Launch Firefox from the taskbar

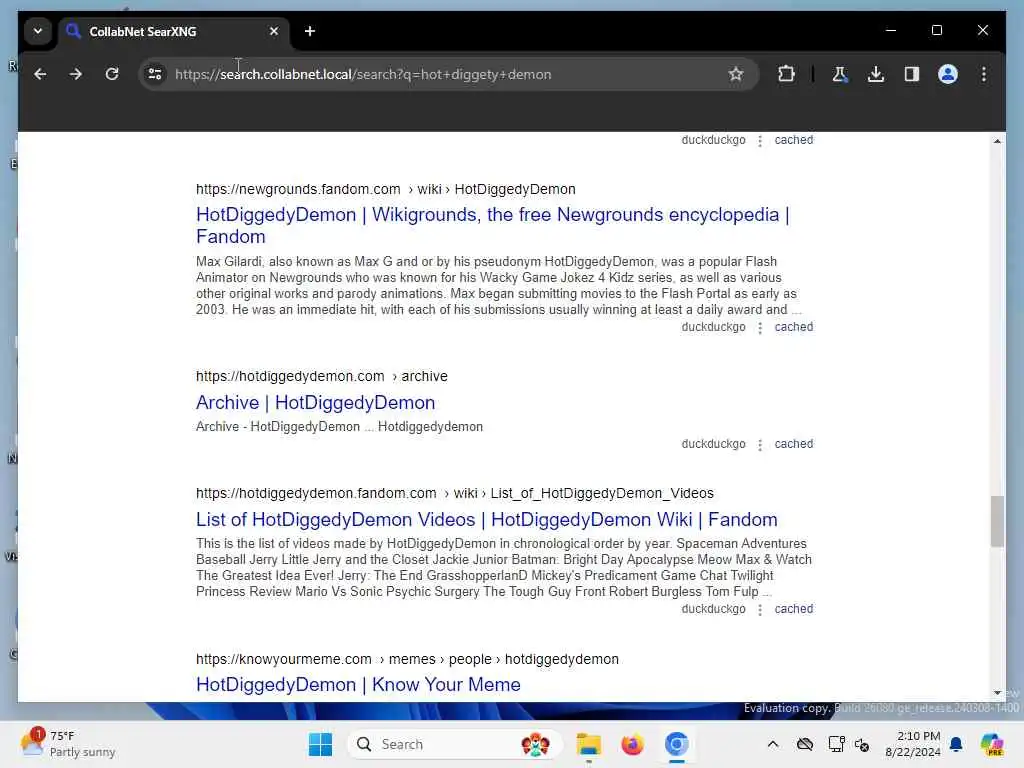(x=632, y=744)
